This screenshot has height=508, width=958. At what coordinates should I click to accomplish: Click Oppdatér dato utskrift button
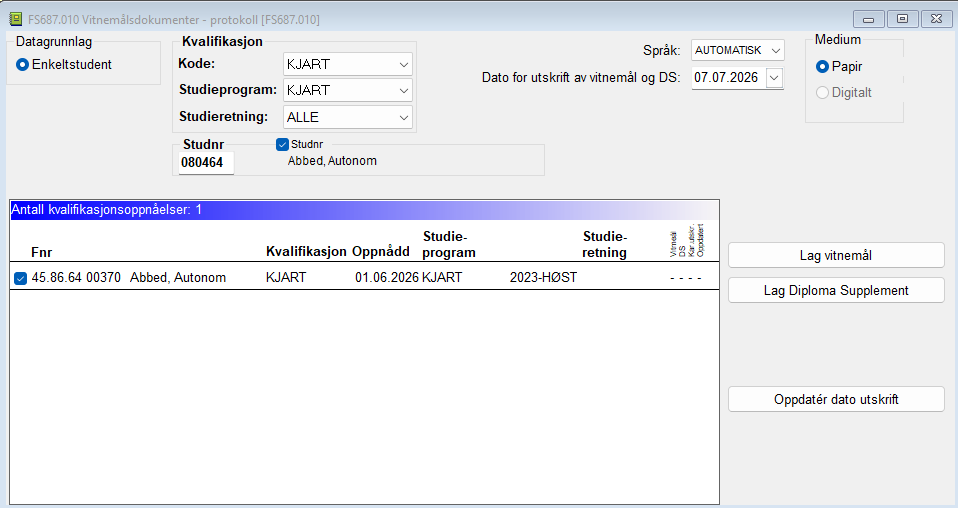836,399
